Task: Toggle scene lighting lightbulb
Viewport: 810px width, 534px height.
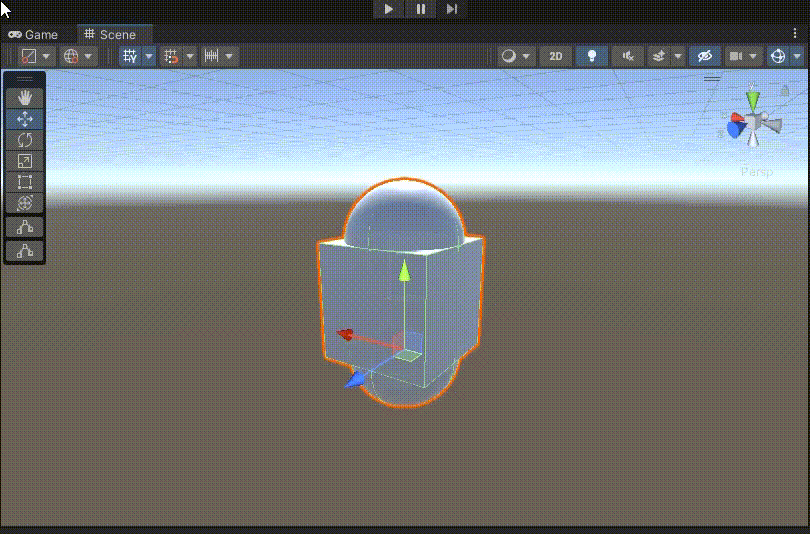Action: (592, 56)
